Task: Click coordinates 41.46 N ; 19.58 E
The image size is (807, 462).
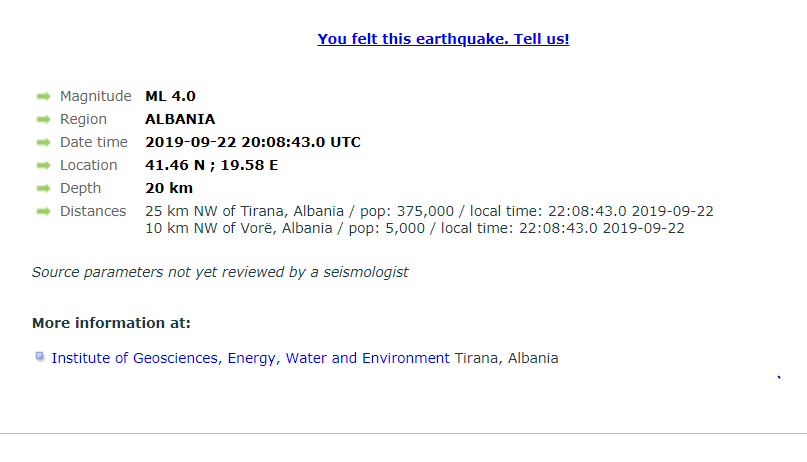Action: coord(212,165)
